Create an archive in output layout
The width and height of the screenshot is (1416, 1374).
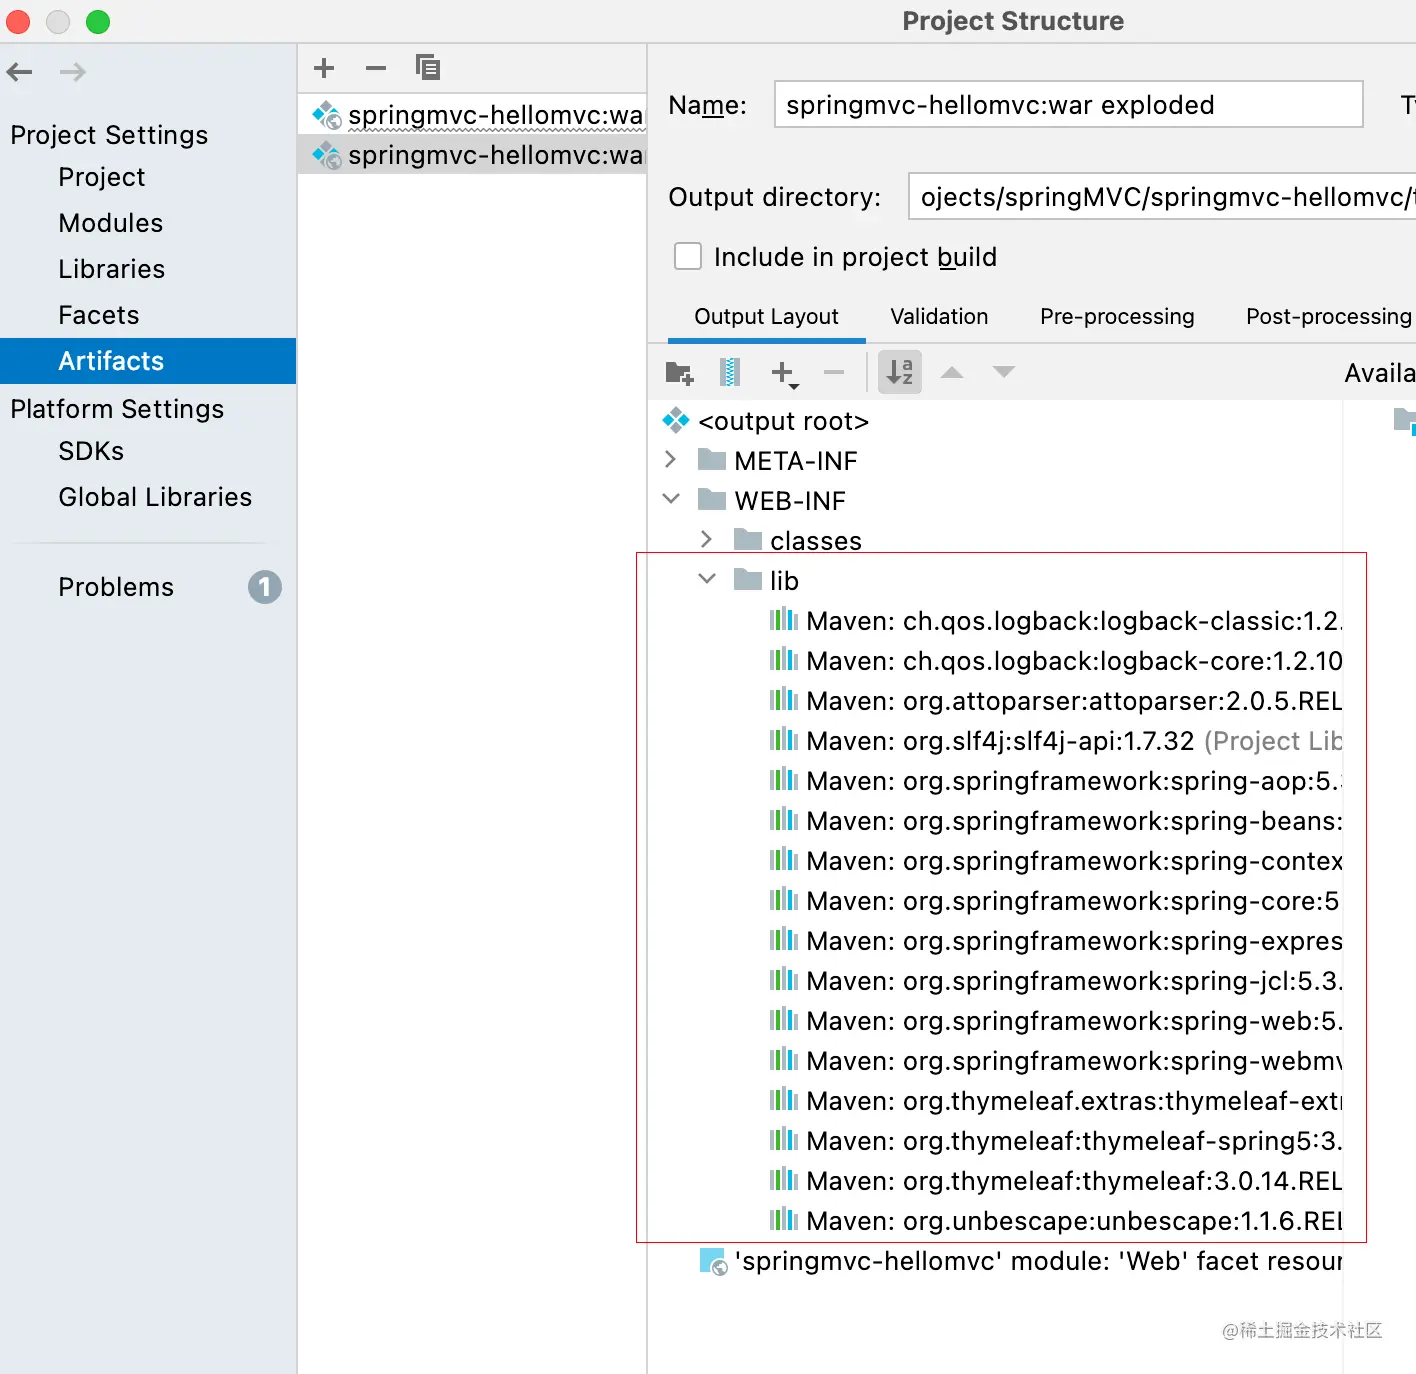pos(730,373)
